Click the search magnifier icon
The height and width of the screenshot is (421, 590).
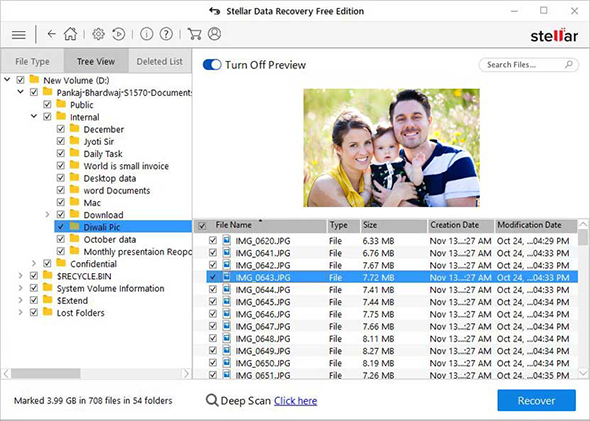pos(569,64)
